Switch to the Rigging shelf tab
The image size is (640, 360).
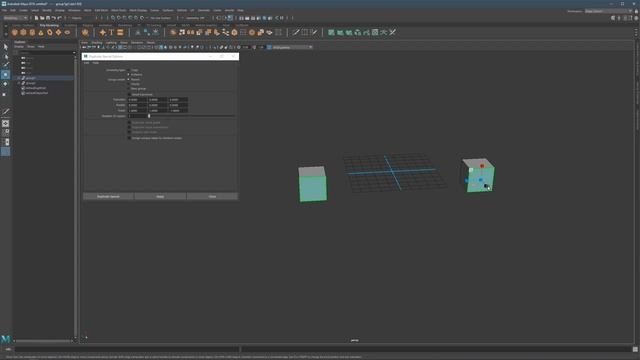88,25
